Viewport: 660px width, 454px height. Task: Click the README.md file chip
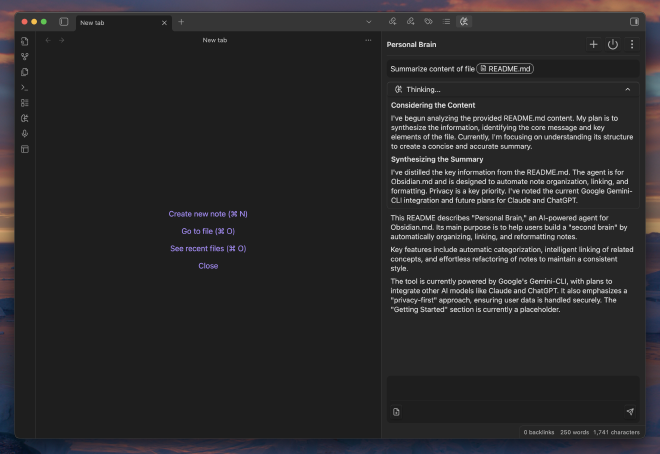pos(504,68)
